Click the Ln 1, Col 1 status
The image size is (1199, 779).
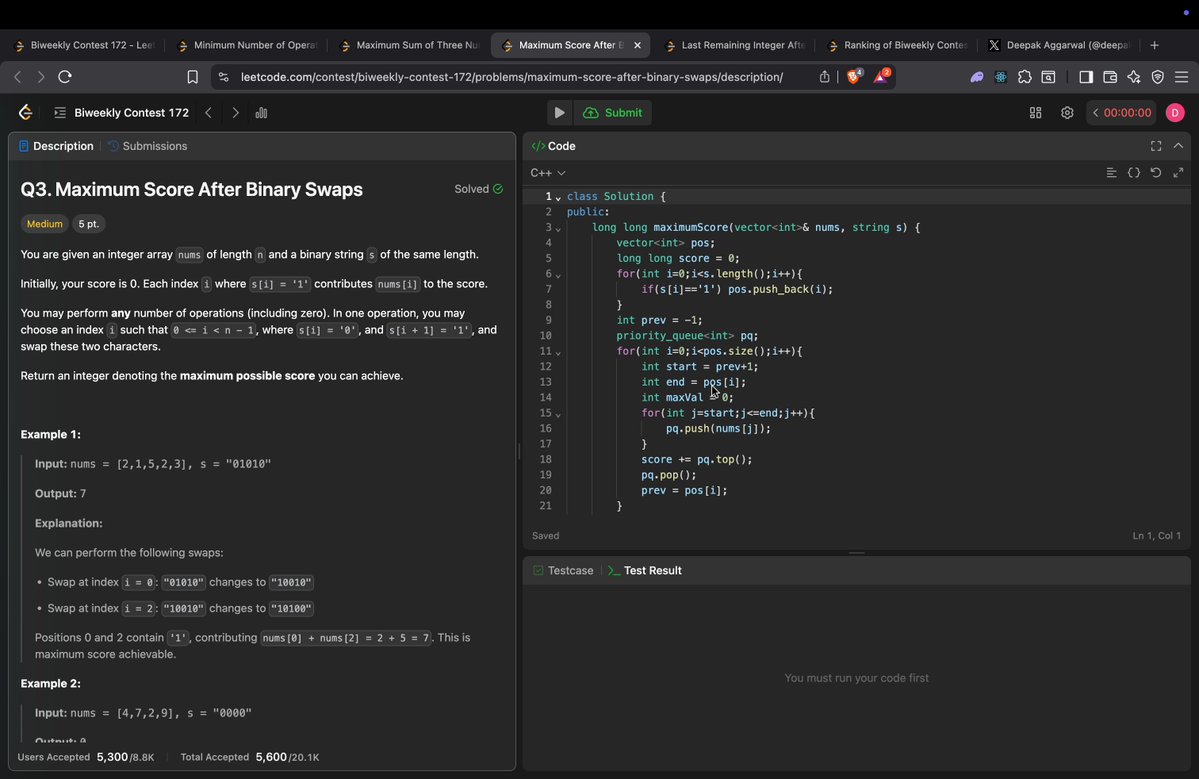[1156, 536]
